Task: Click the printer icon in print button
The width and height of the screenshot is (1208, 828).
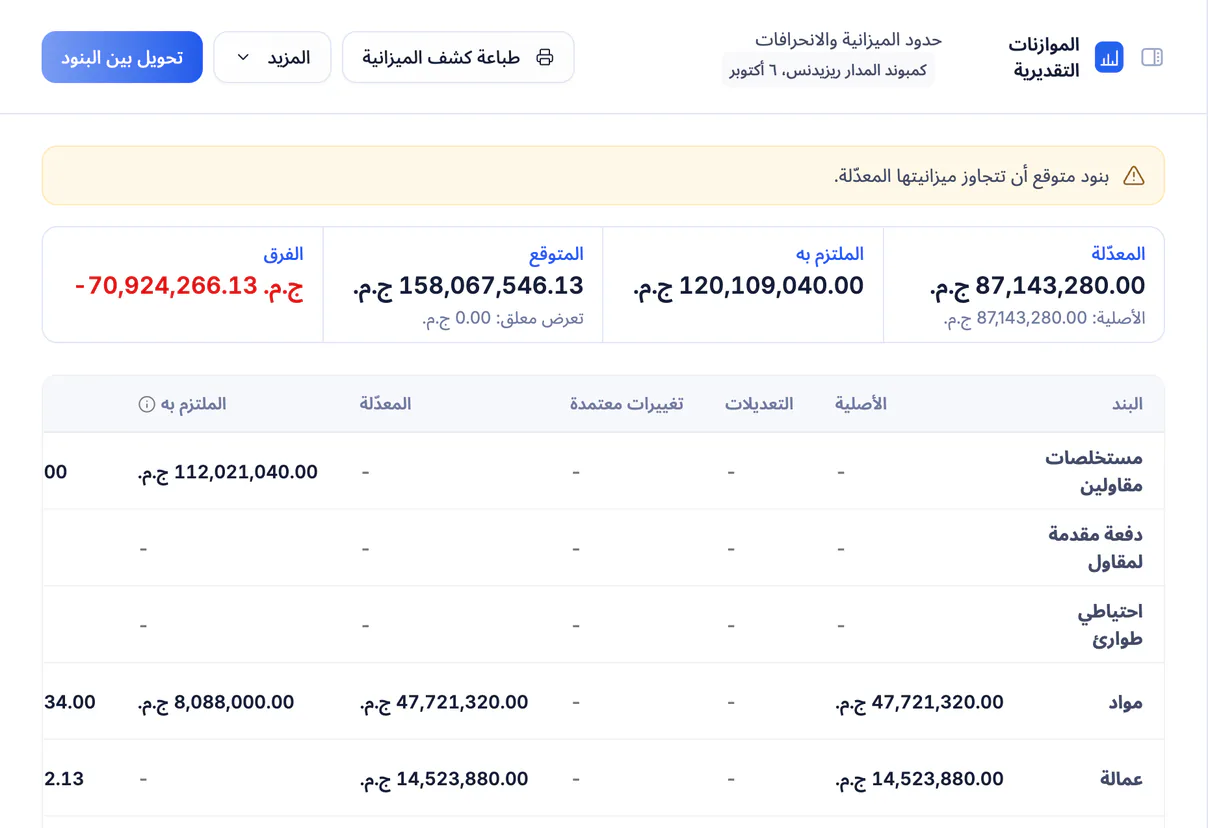Action: click(x=545, y=57)
